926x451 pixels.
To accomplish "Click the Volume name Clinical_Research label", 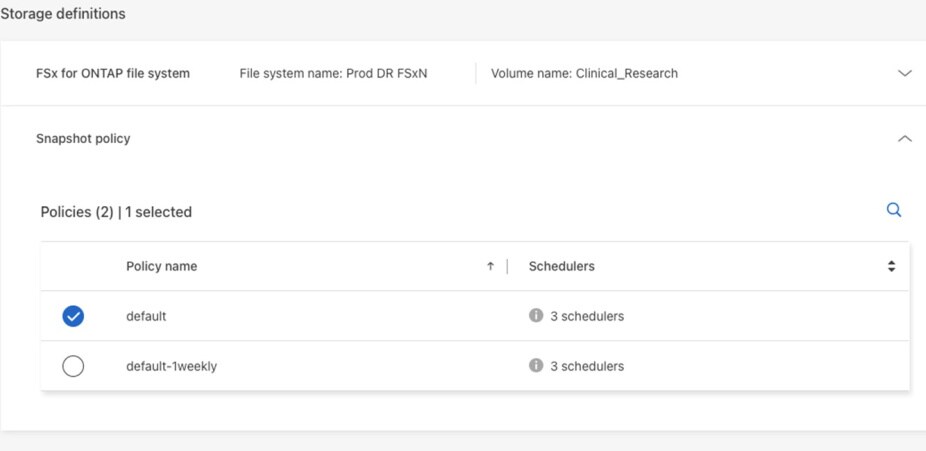I will point(584,73).
